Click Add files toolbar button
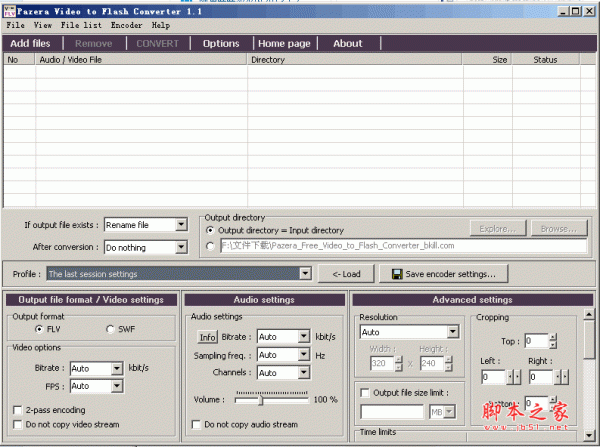 coord(30,43)
